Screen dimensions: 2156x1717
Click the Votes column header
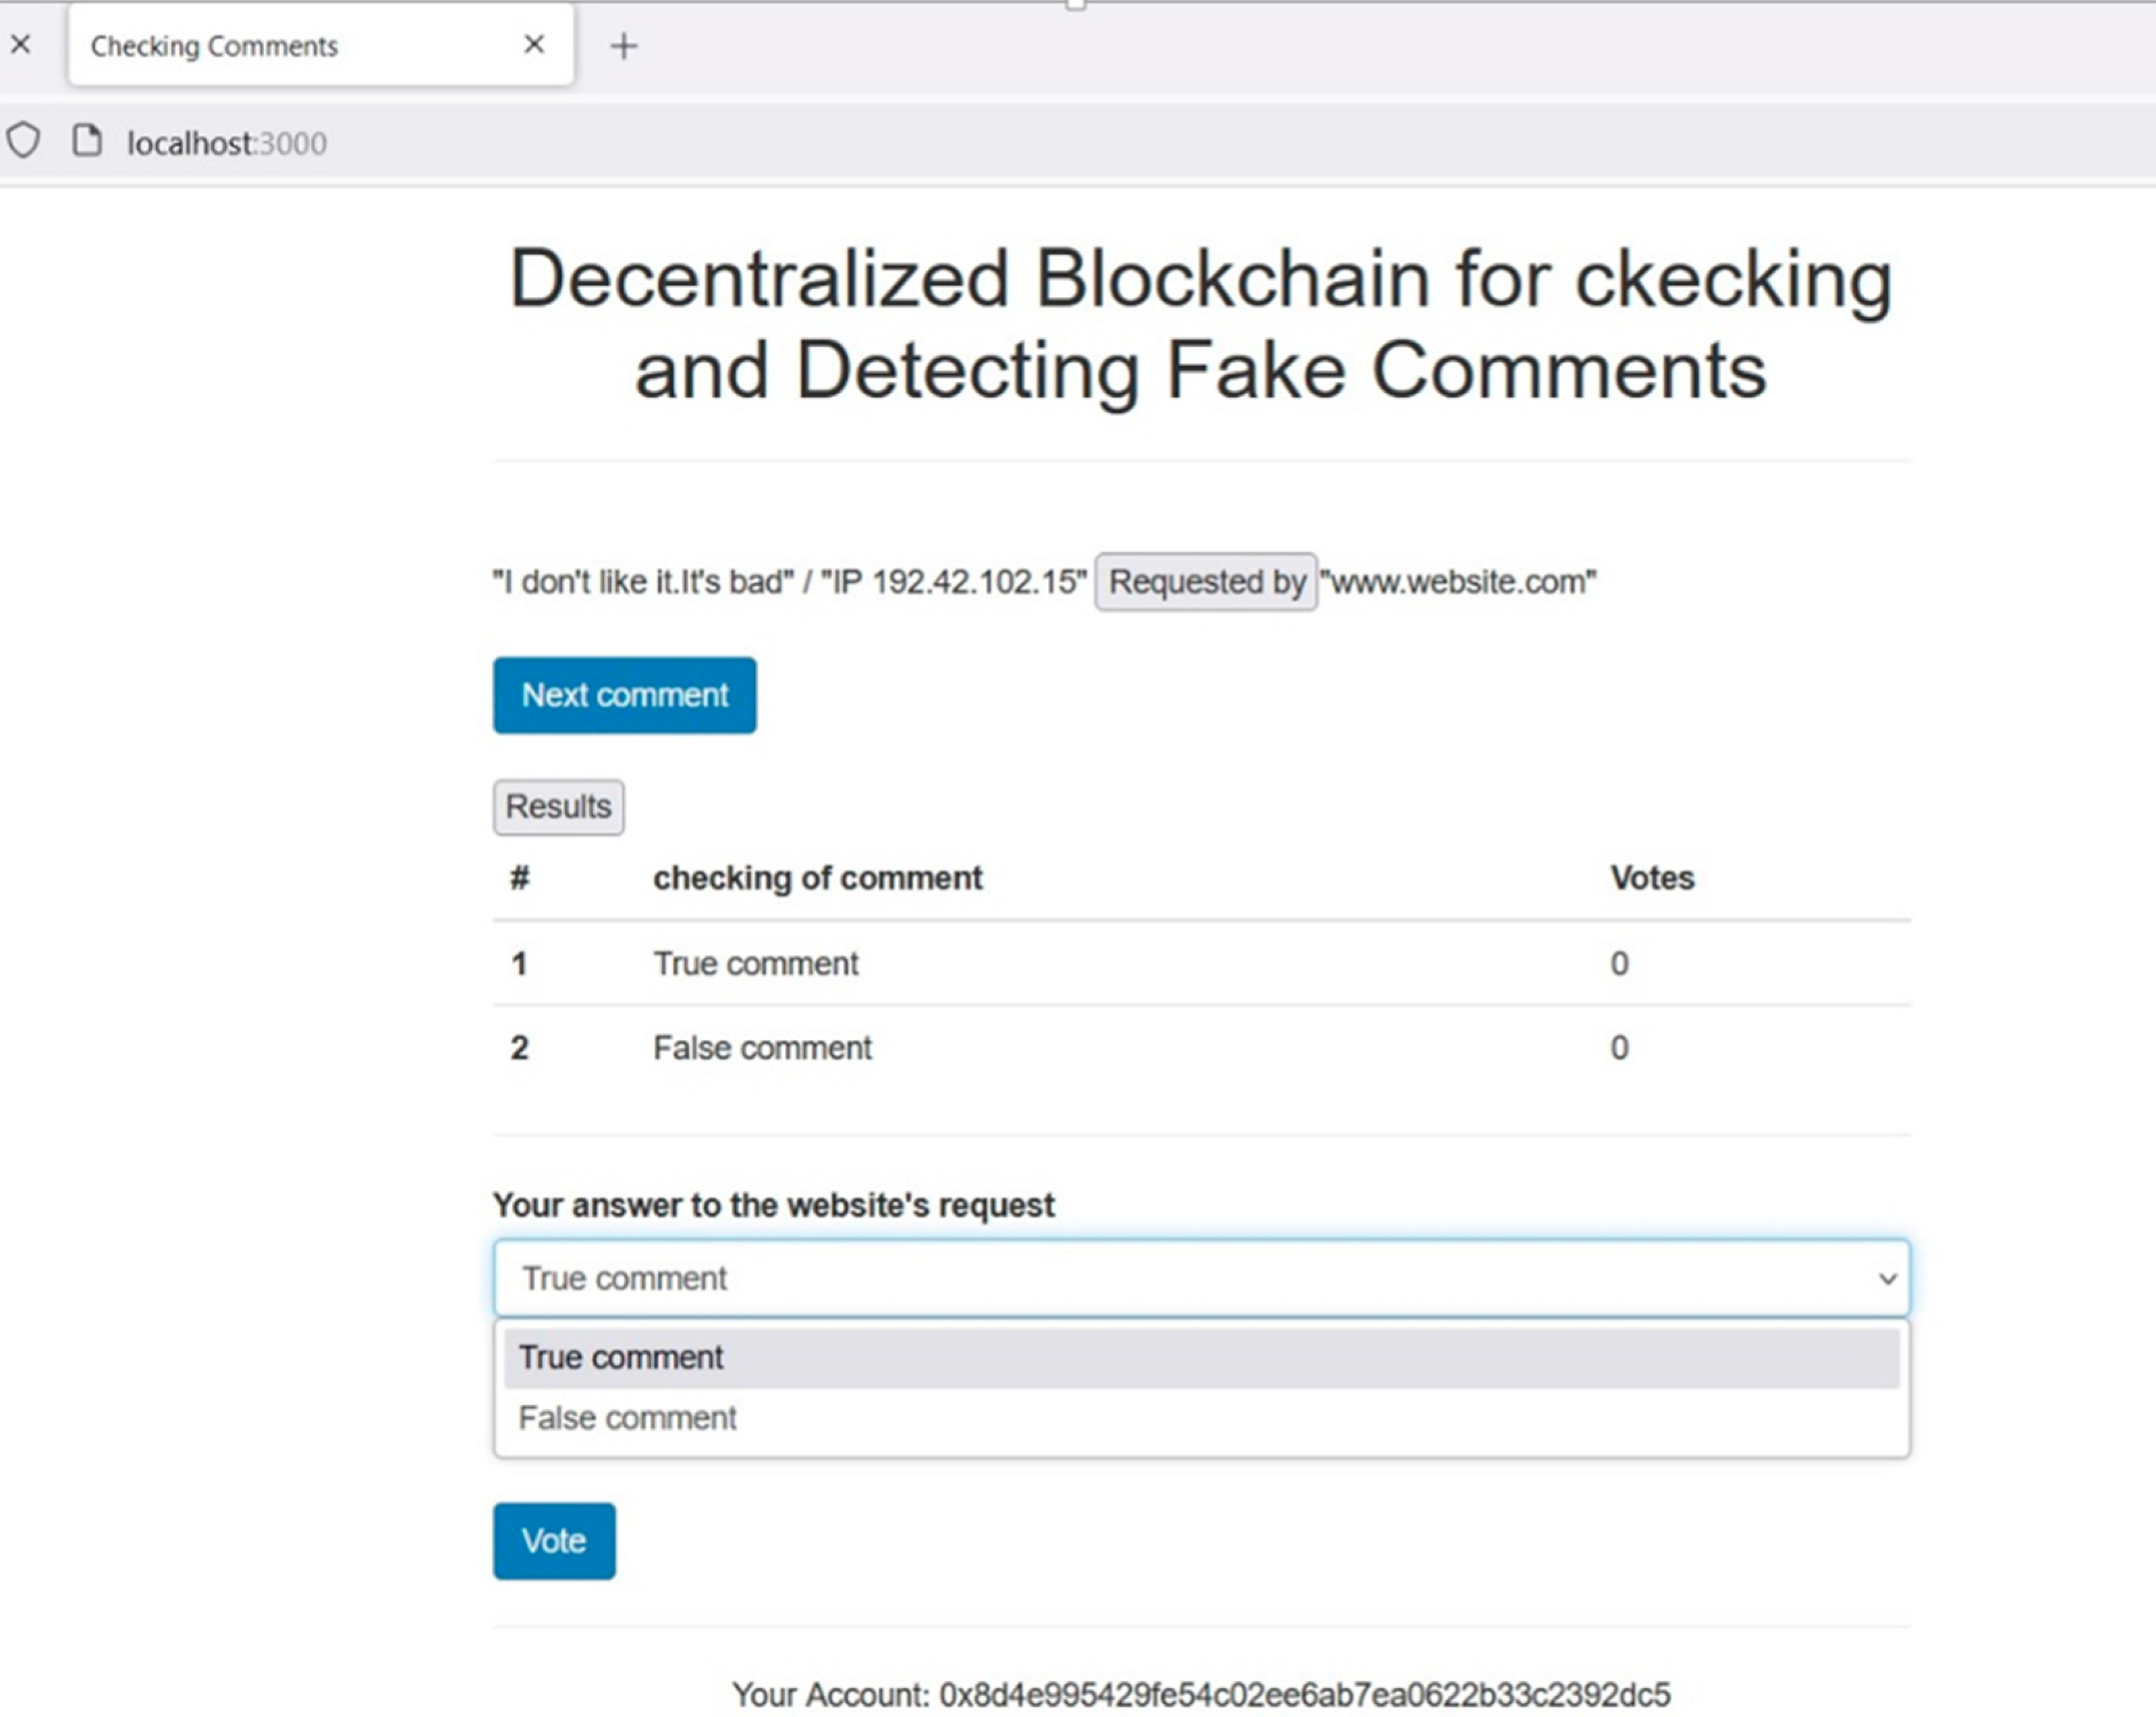1652,878
